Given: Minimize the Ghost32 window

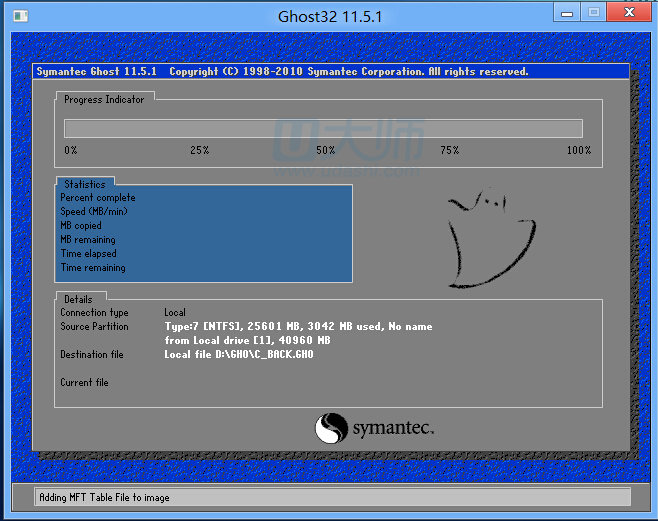Looking at the screenshot, I should point(566,13).
